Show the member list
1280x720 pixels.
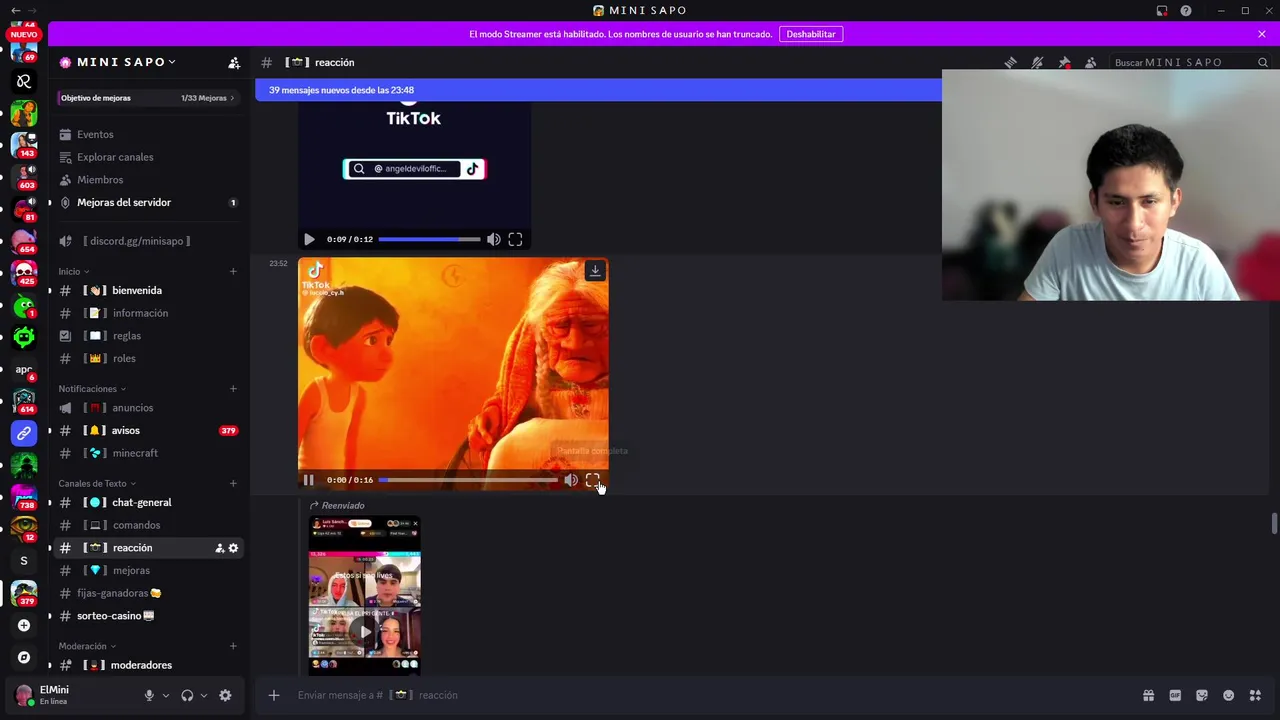1090,62
